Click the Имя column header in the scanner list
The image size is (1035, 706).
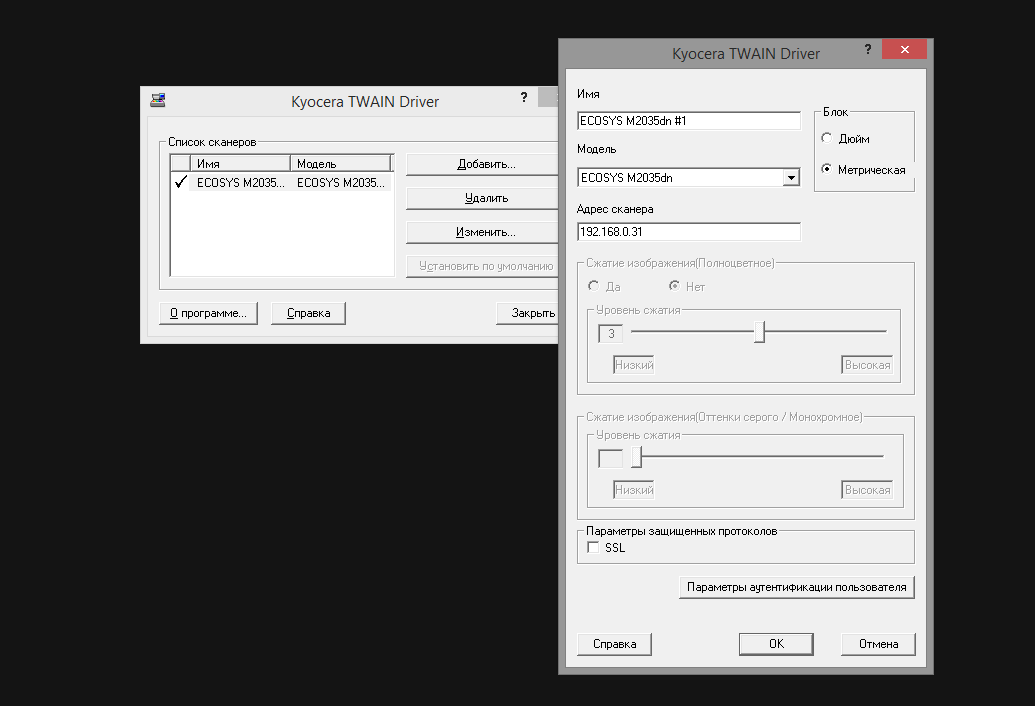click(x=240, y=164)
